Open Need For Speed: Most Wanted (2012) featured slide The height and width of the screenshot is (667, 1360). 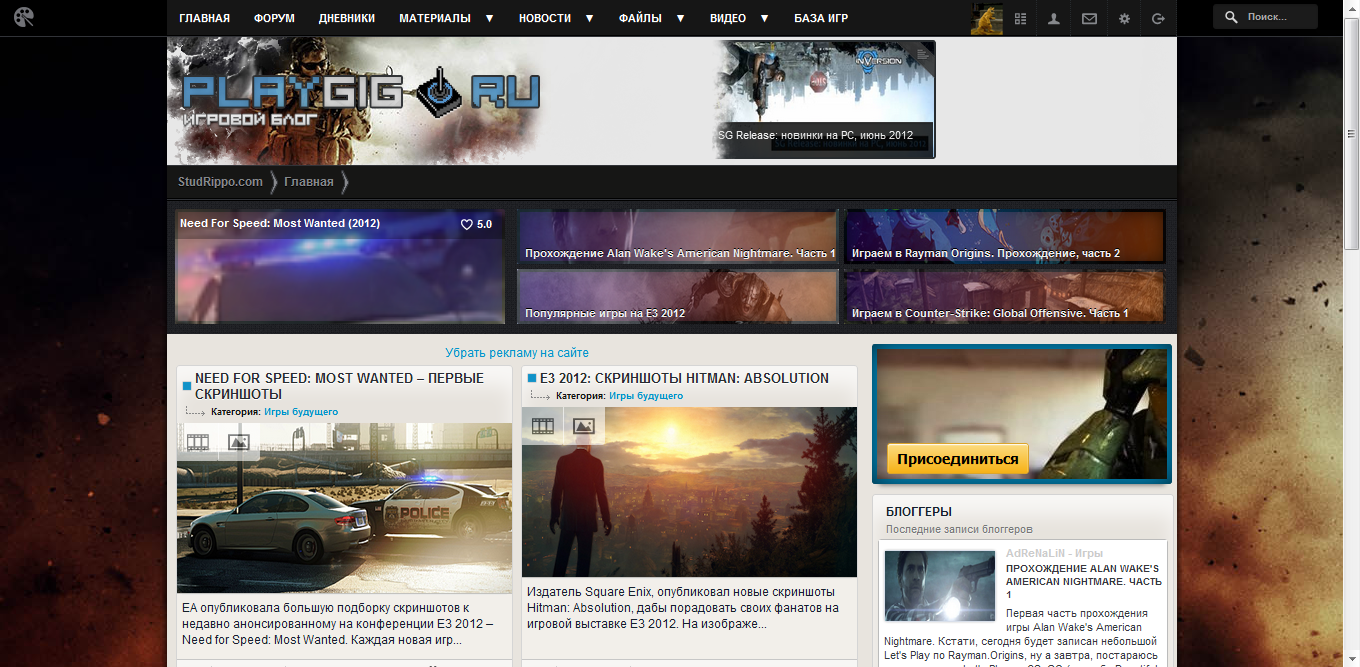click(x=340, y=267)
